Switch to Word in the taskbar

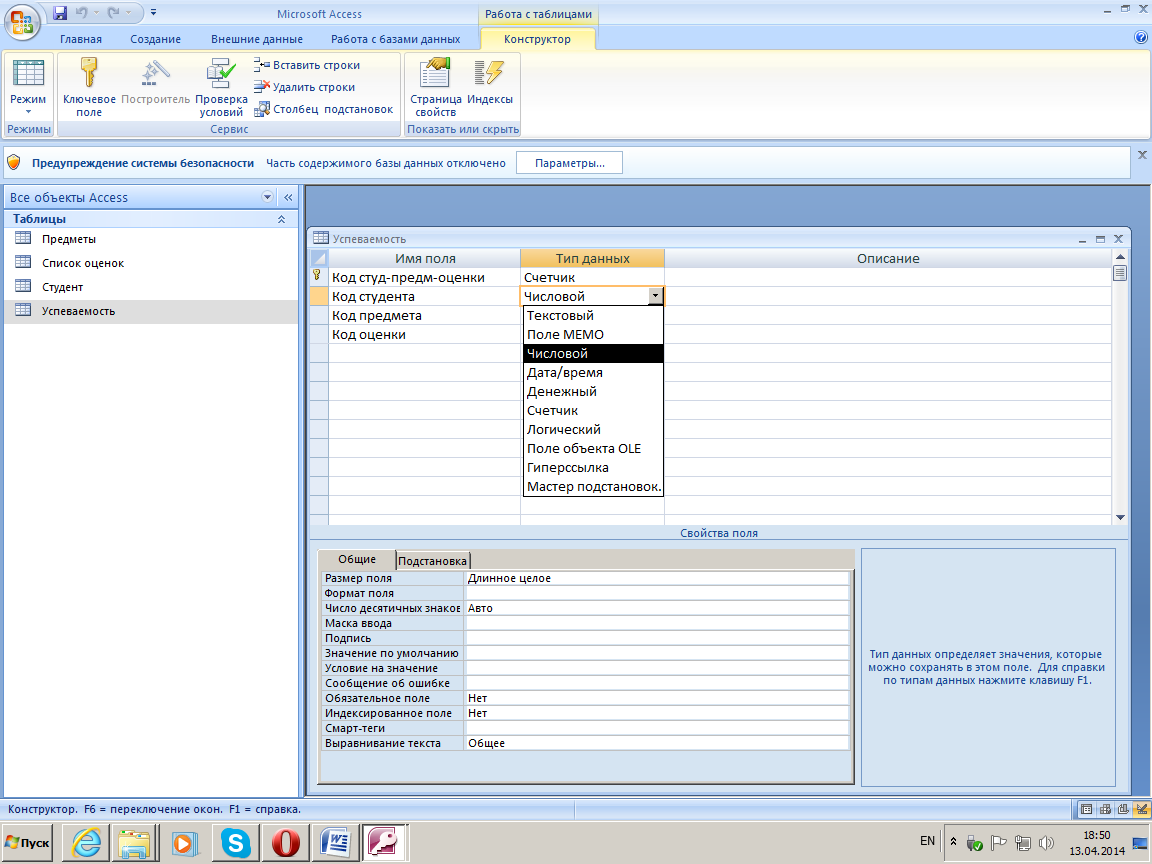[335, 842]
